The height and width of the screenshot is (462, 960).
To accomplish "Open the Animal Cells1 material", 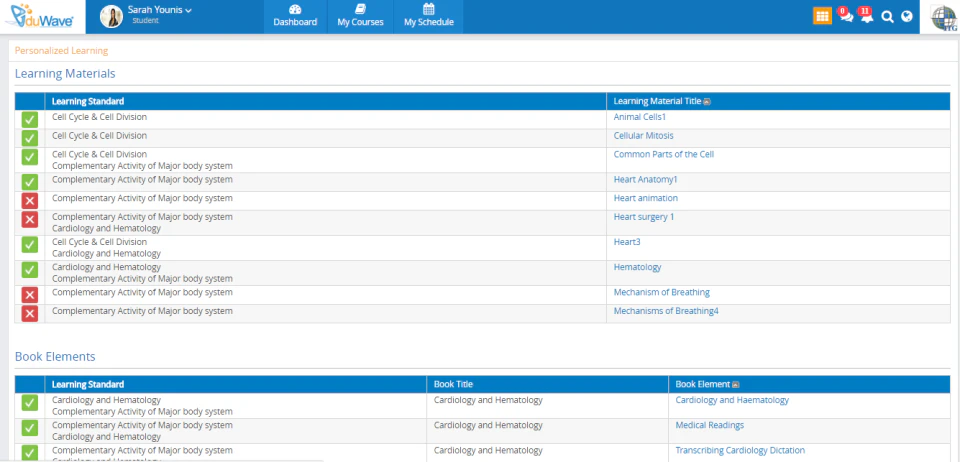I will [639, 117].
